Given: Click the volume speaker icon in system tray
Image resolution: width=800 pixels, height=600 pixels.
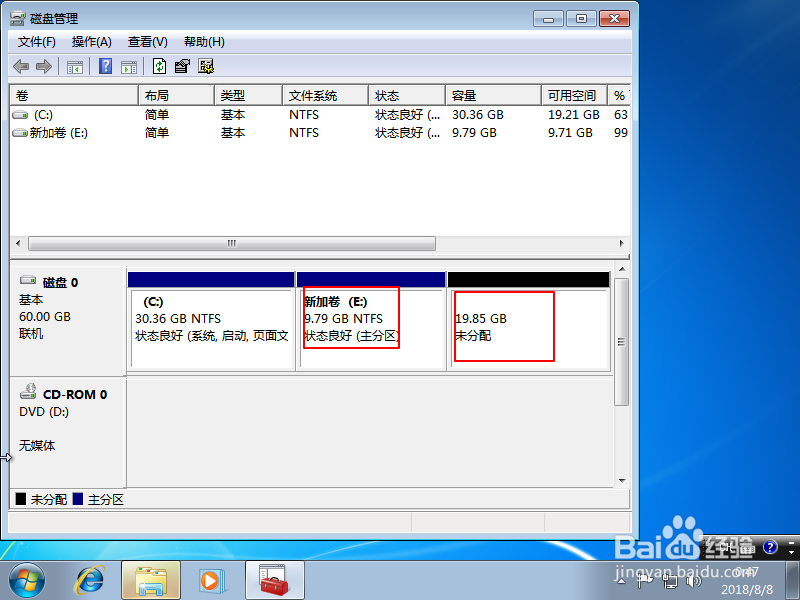Looking at the screenshot, I should point(693,581).
